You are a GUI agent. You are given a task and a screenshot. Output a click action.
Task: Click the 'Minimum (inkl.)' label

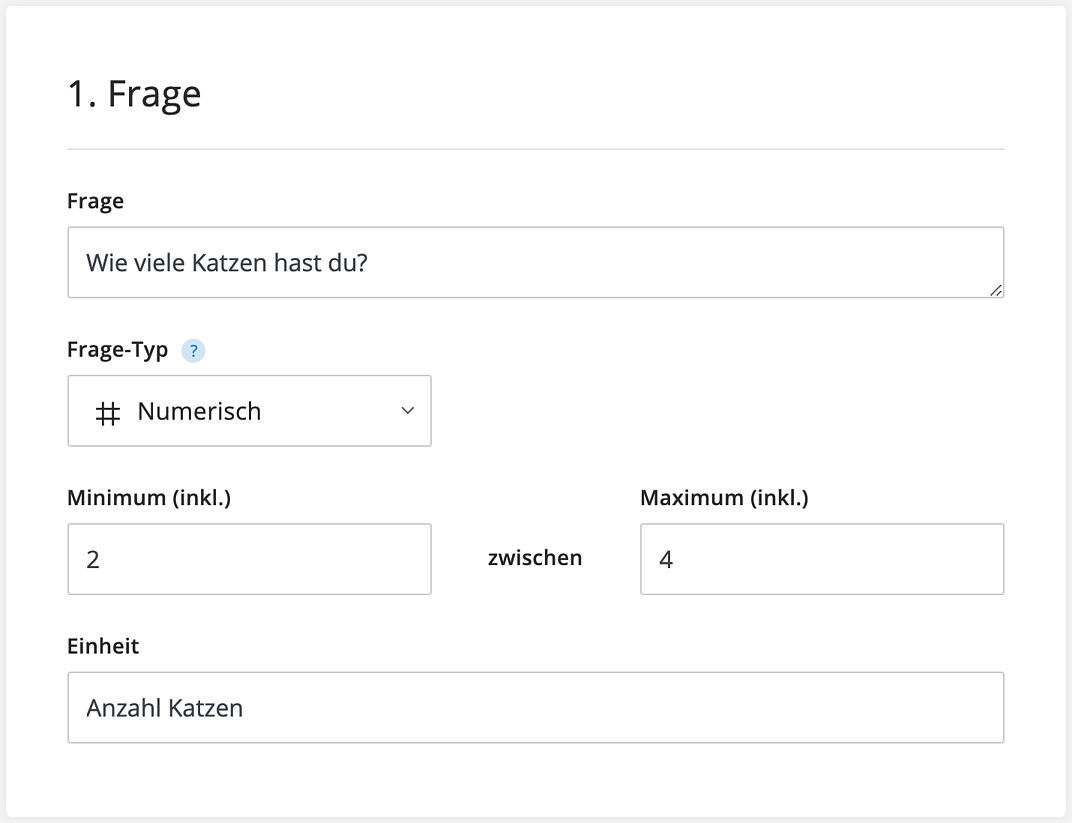click(149, 498)
